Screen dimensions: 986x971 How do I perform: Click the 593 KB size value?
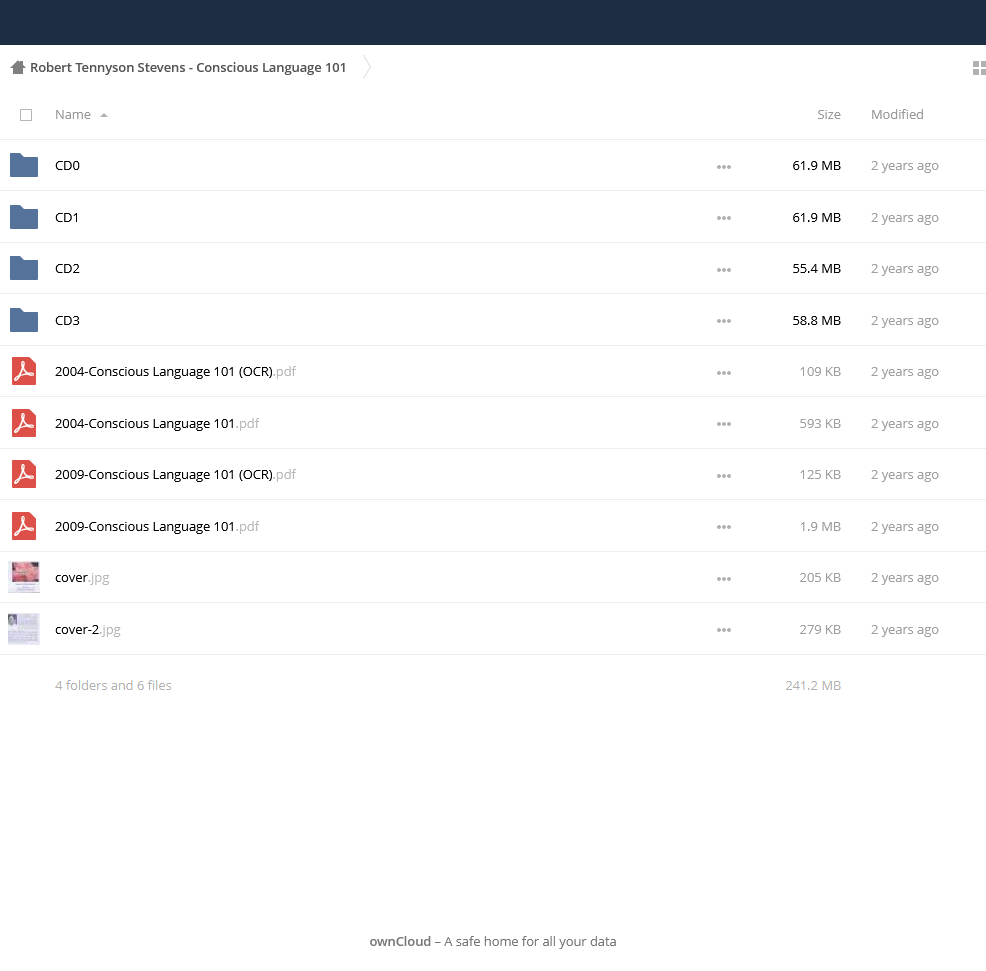click(x=820, y=423)
